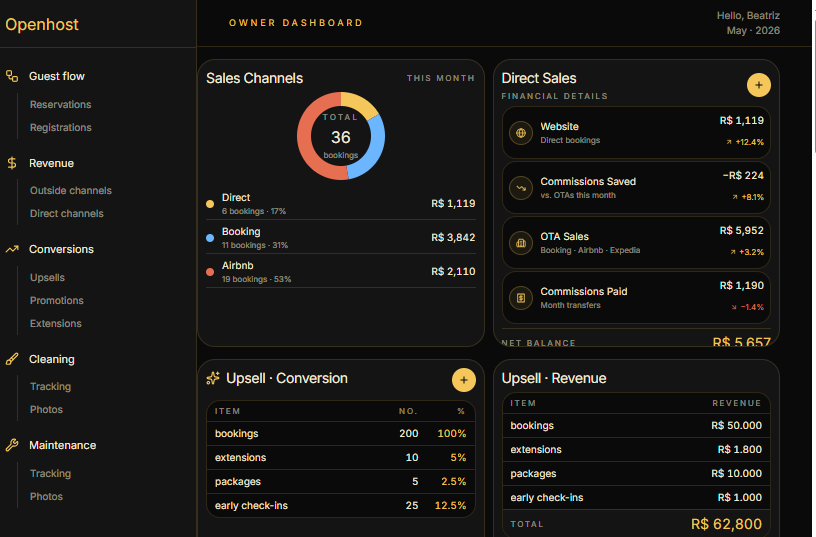816x537 pixels.
Task: Select the Guest flow section heading
Action: (x=57, y=76)
